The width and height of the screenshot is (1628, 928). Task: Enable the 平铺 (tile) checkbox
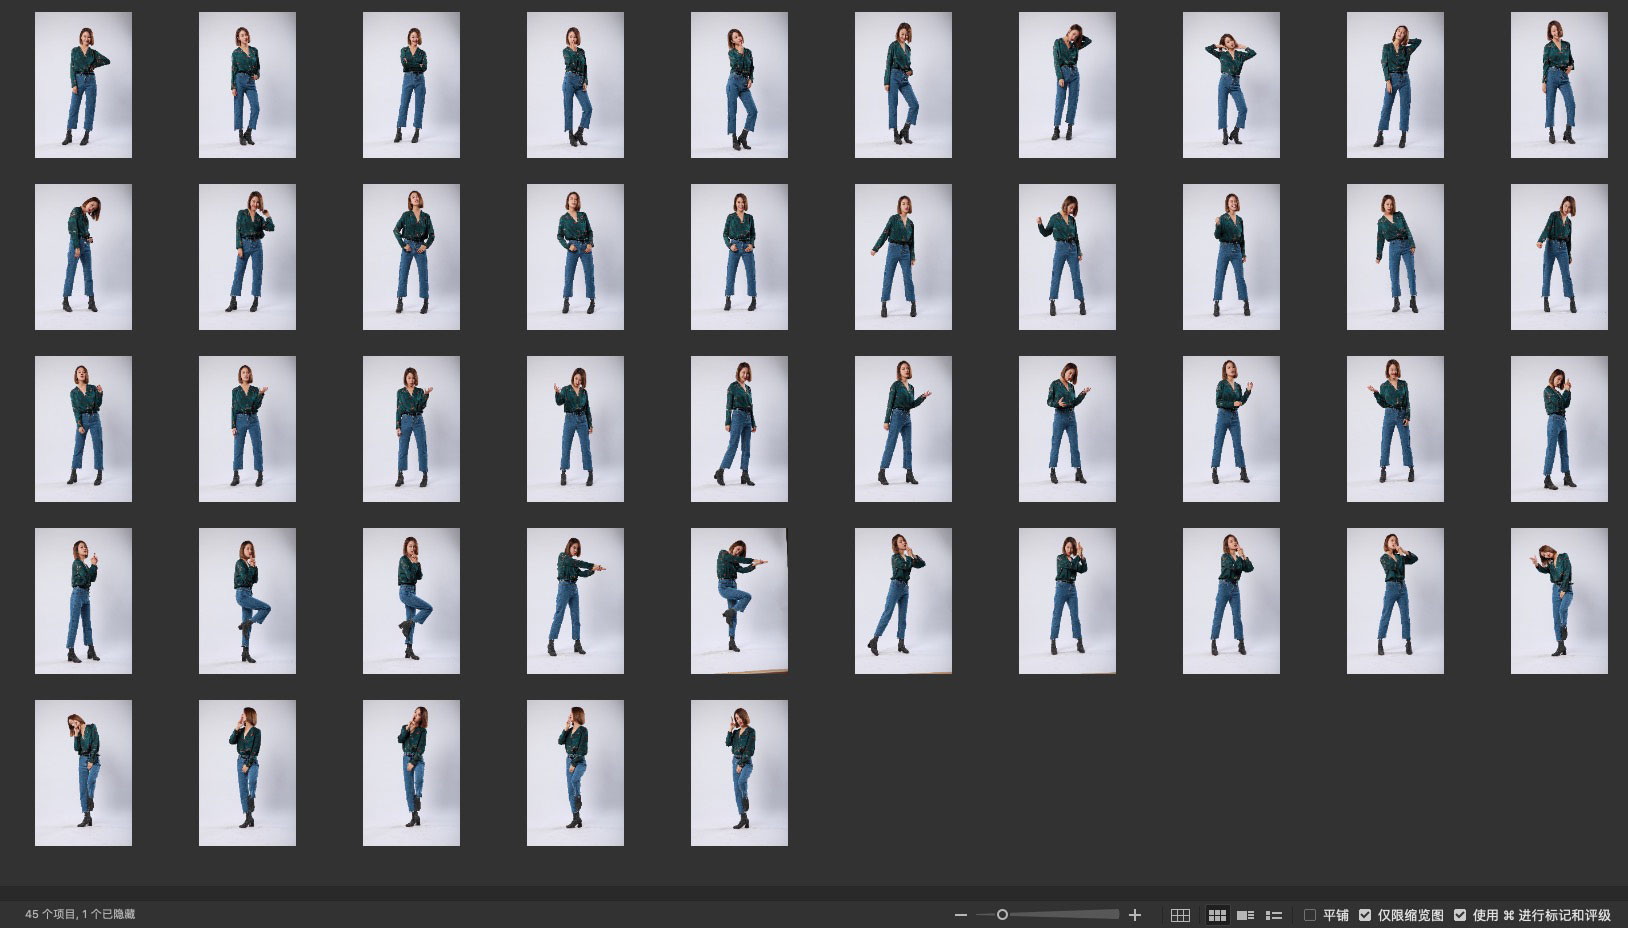(1310, 915)
